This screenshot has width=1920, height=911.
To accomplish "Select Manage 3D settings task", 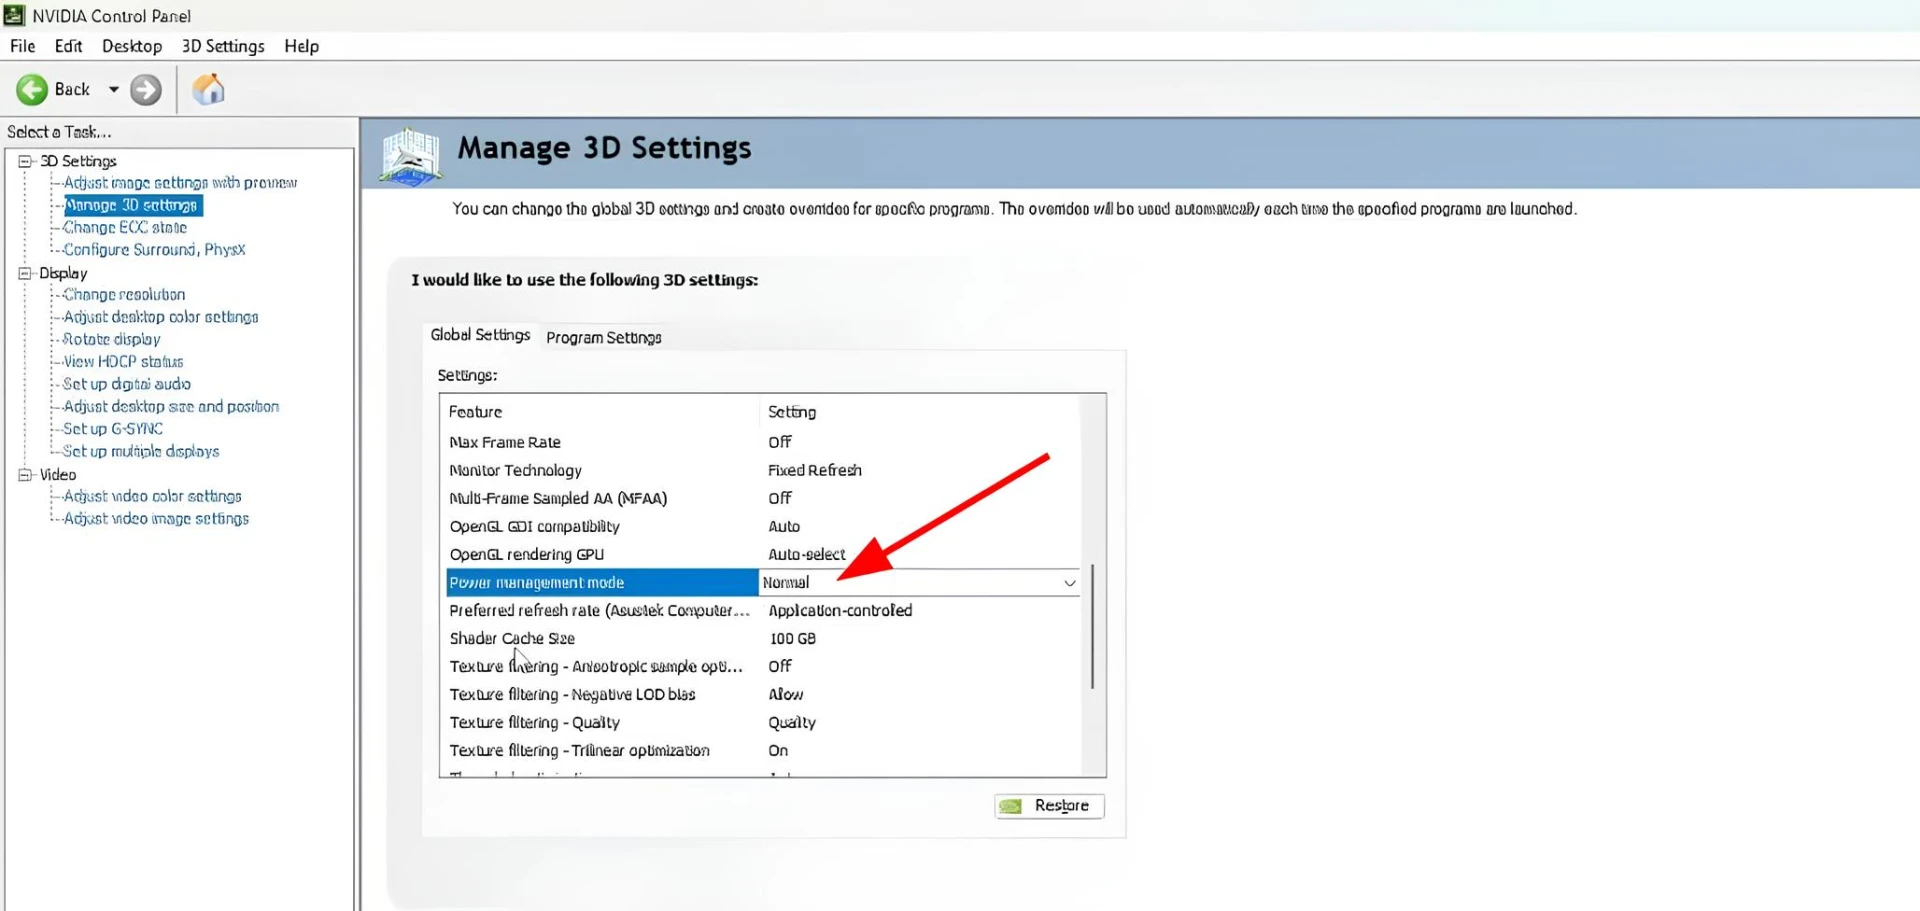I will 132,205.
